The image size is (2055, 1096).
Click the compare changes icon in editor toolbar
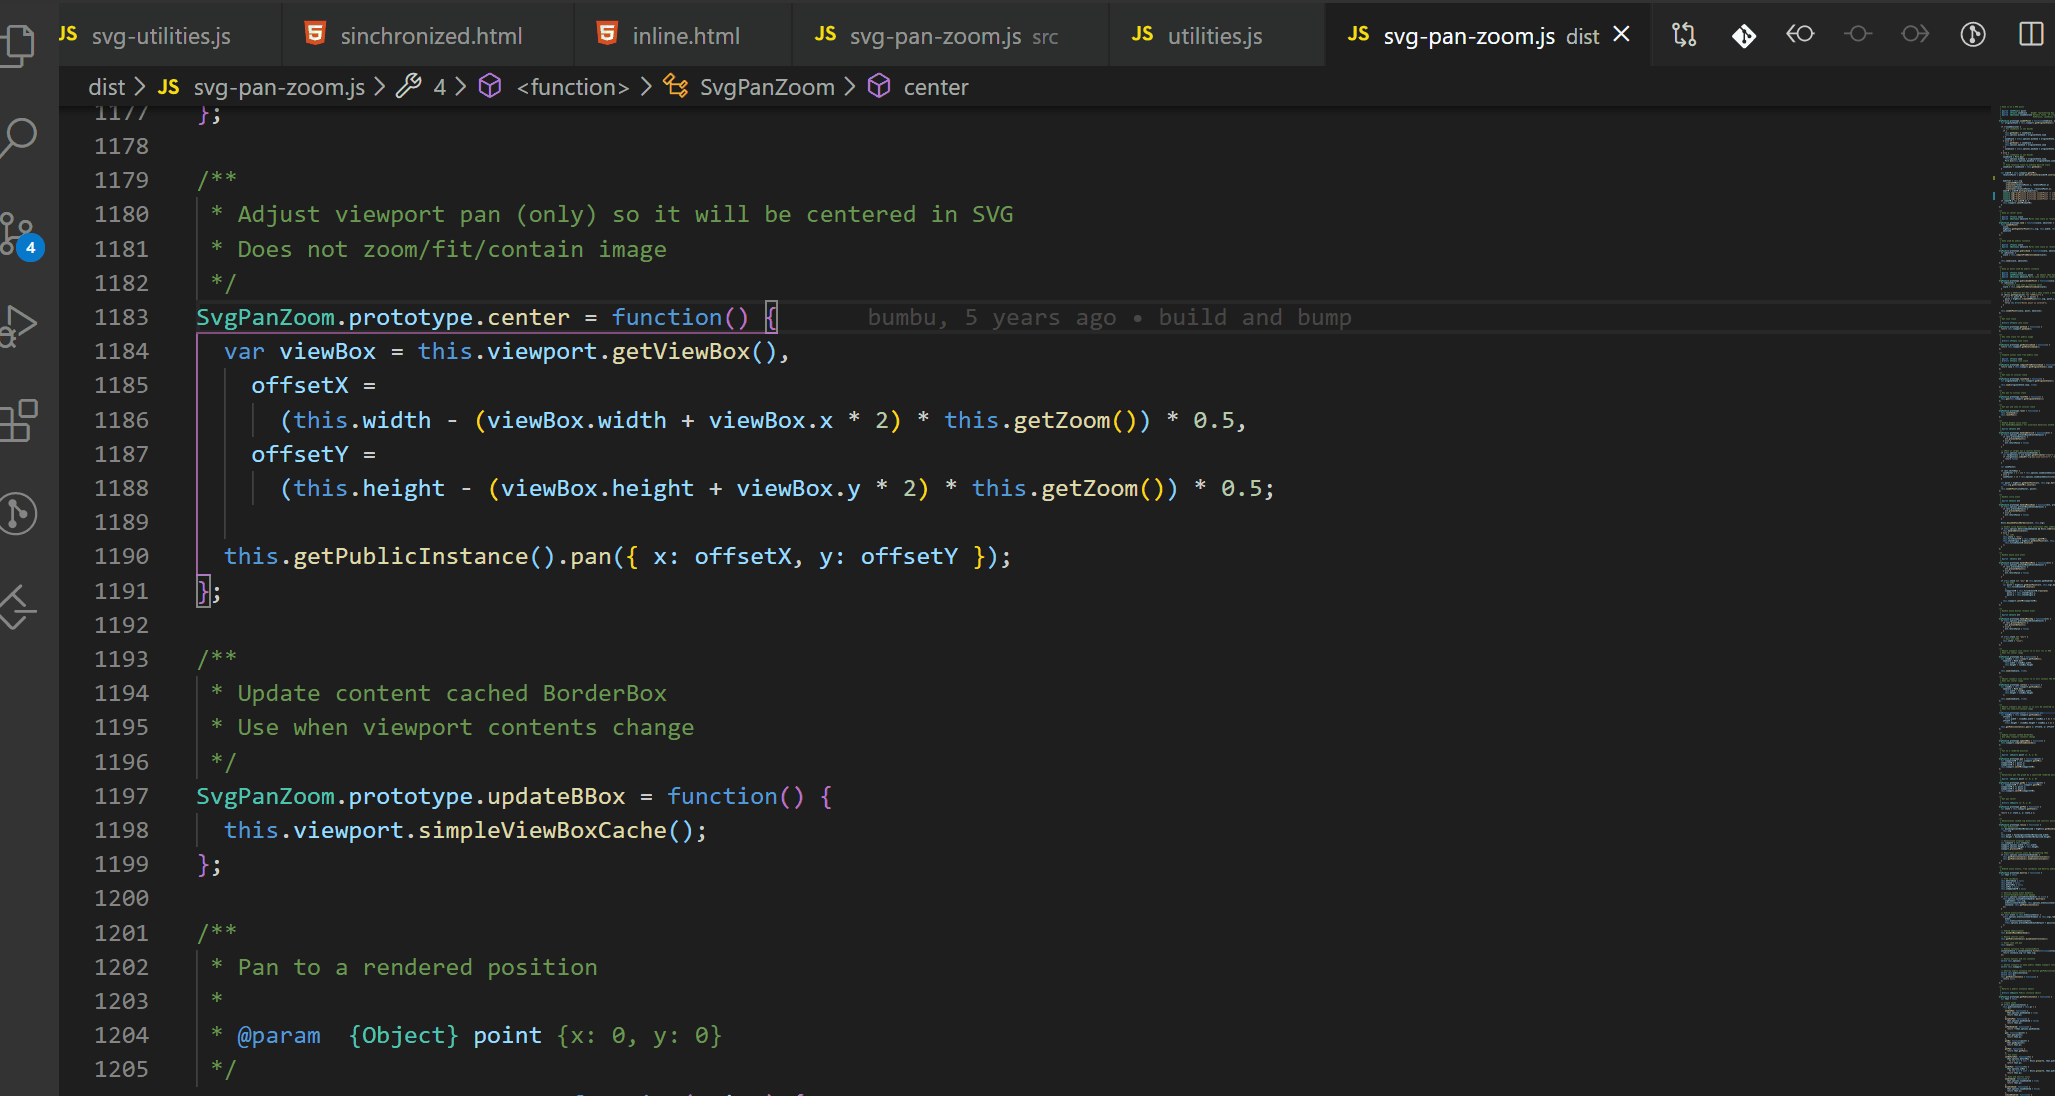coord(1684,35)
